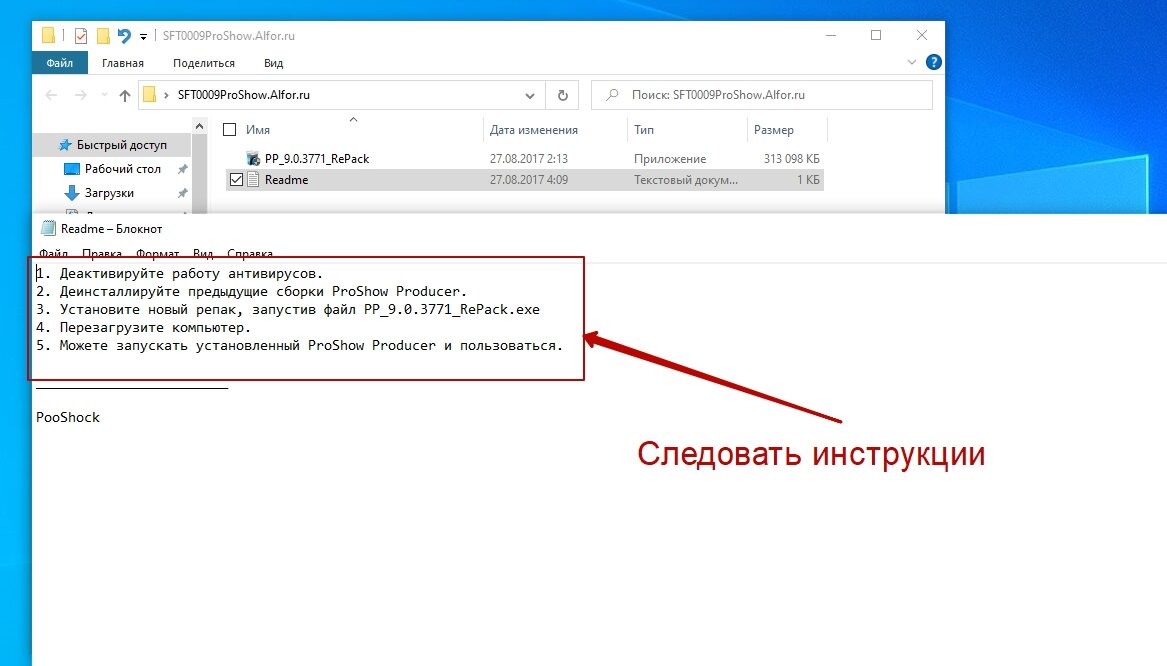Uncheck the Readme file checkbox
Screen dimensions: 1167x666
[x=236, y=179]
